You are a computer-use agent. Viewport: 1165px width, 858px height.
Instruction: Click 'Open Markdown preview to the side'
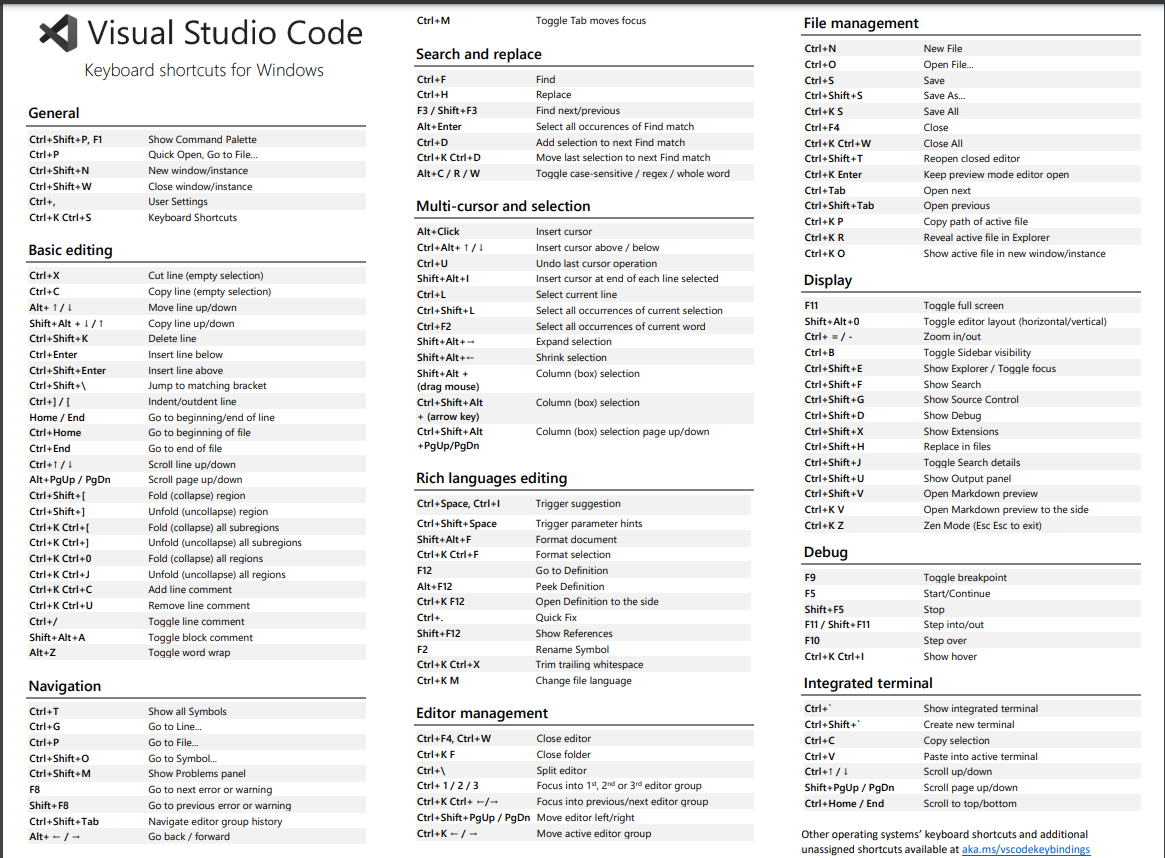tap(1006, 510)
